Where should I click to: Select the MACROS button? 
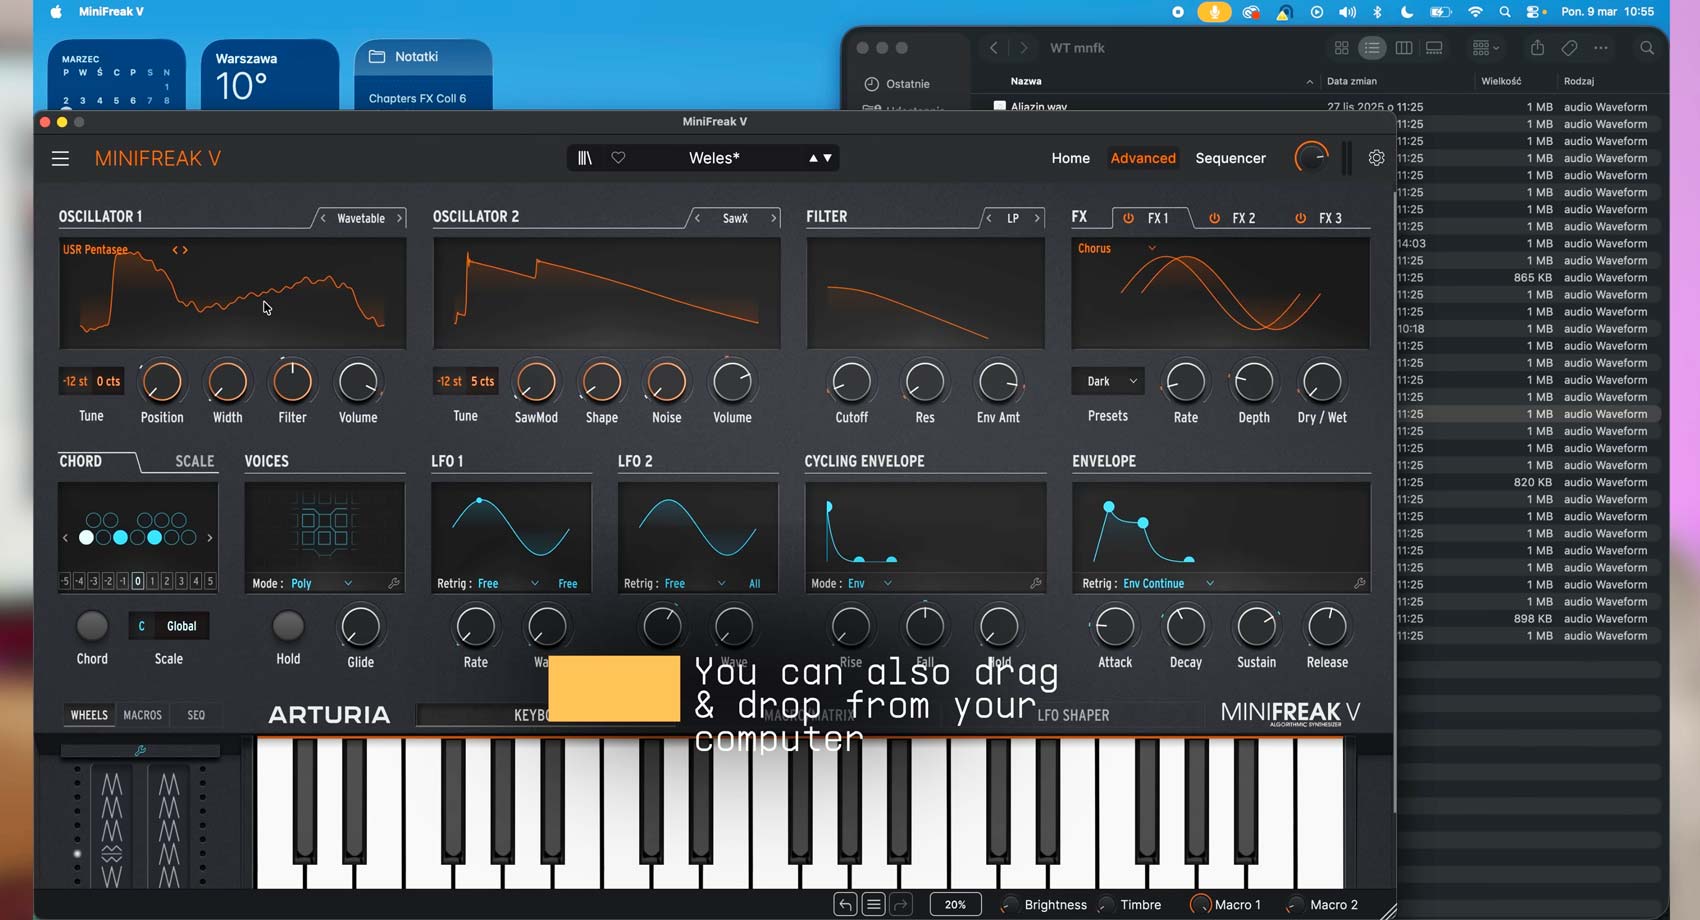pos(142,715)
